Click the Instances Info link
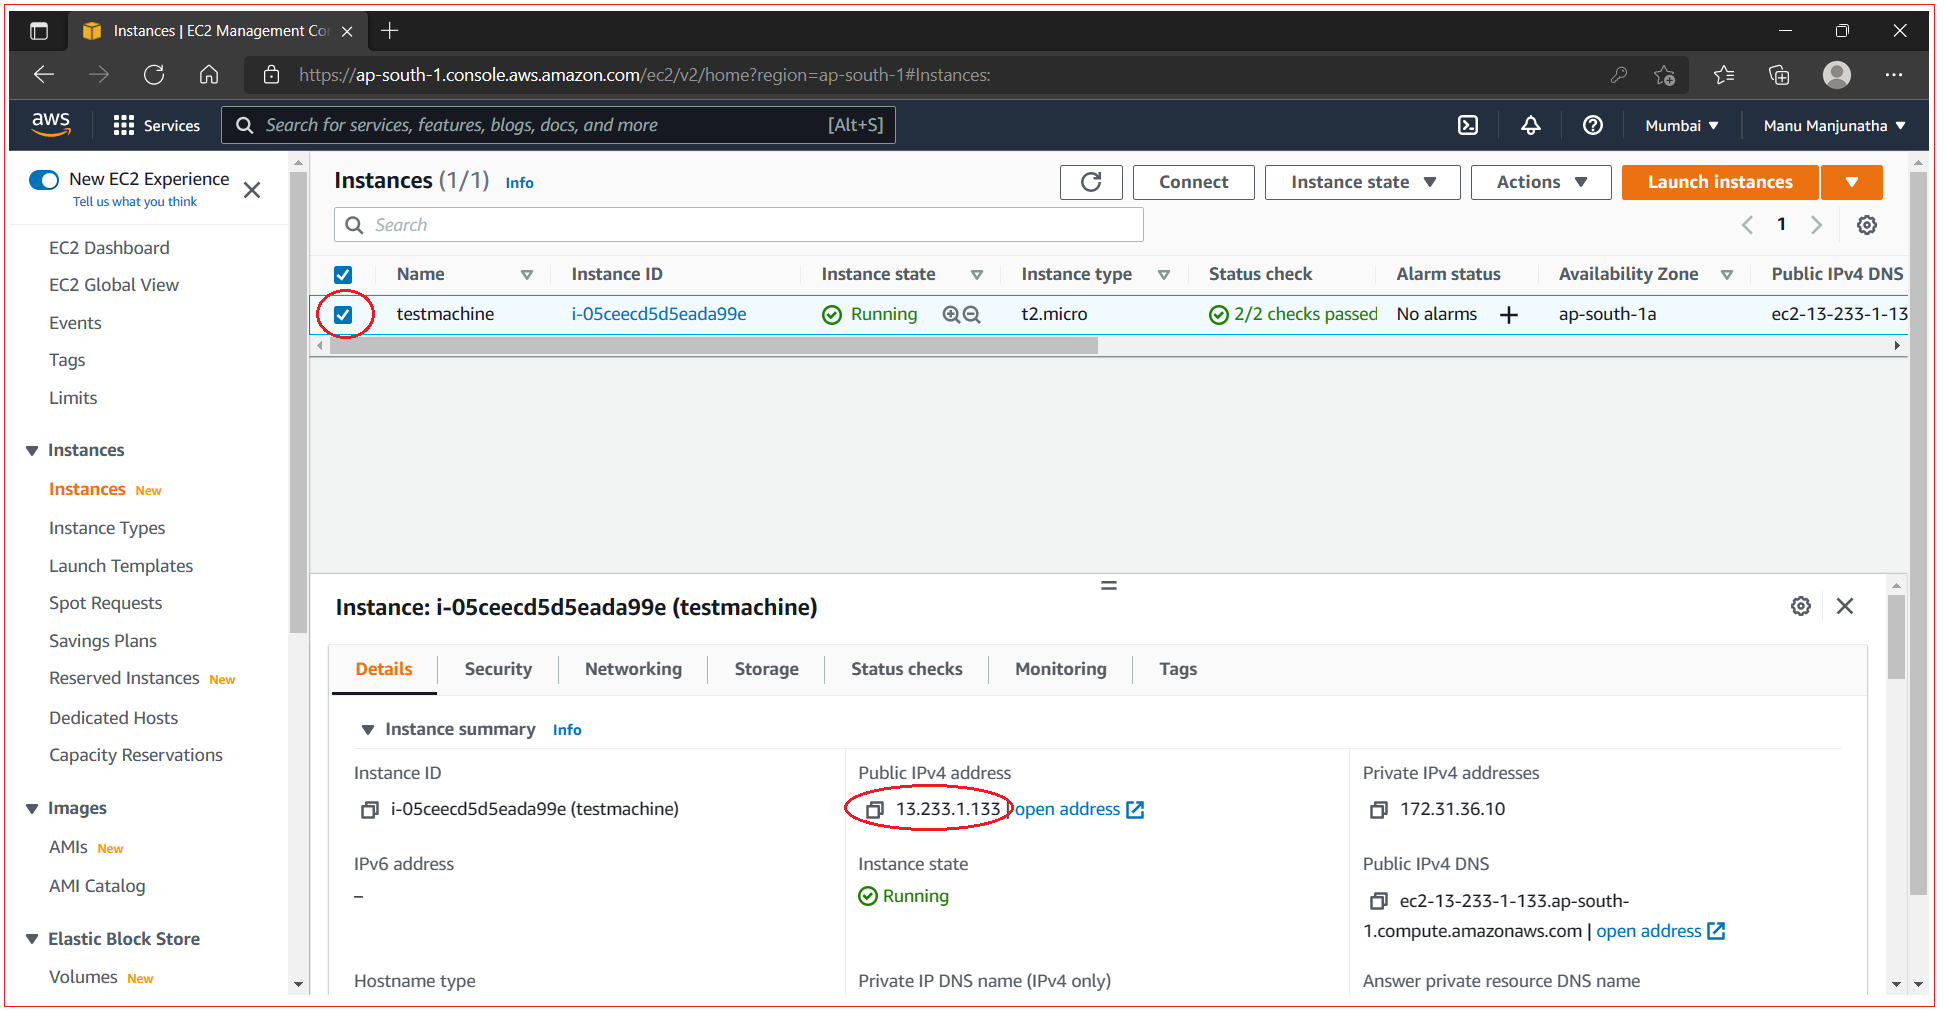1945x1011 pixels. (519, 183)
